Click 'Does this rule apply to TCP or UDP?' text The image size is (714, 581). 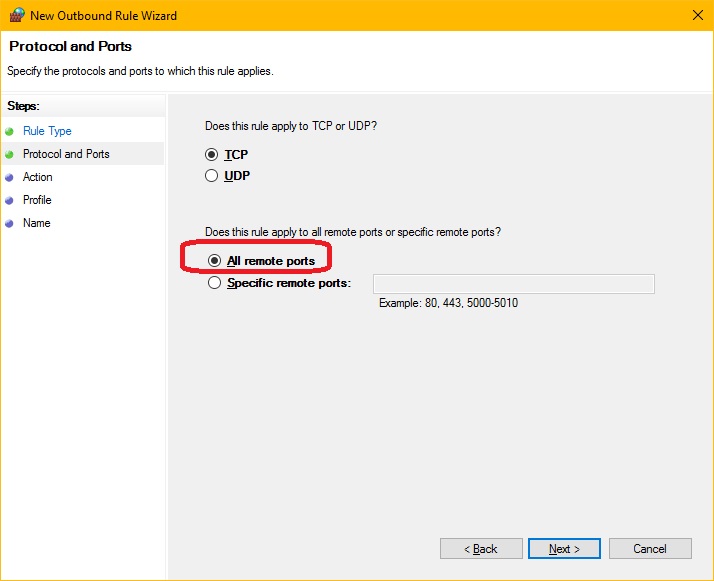291,126
